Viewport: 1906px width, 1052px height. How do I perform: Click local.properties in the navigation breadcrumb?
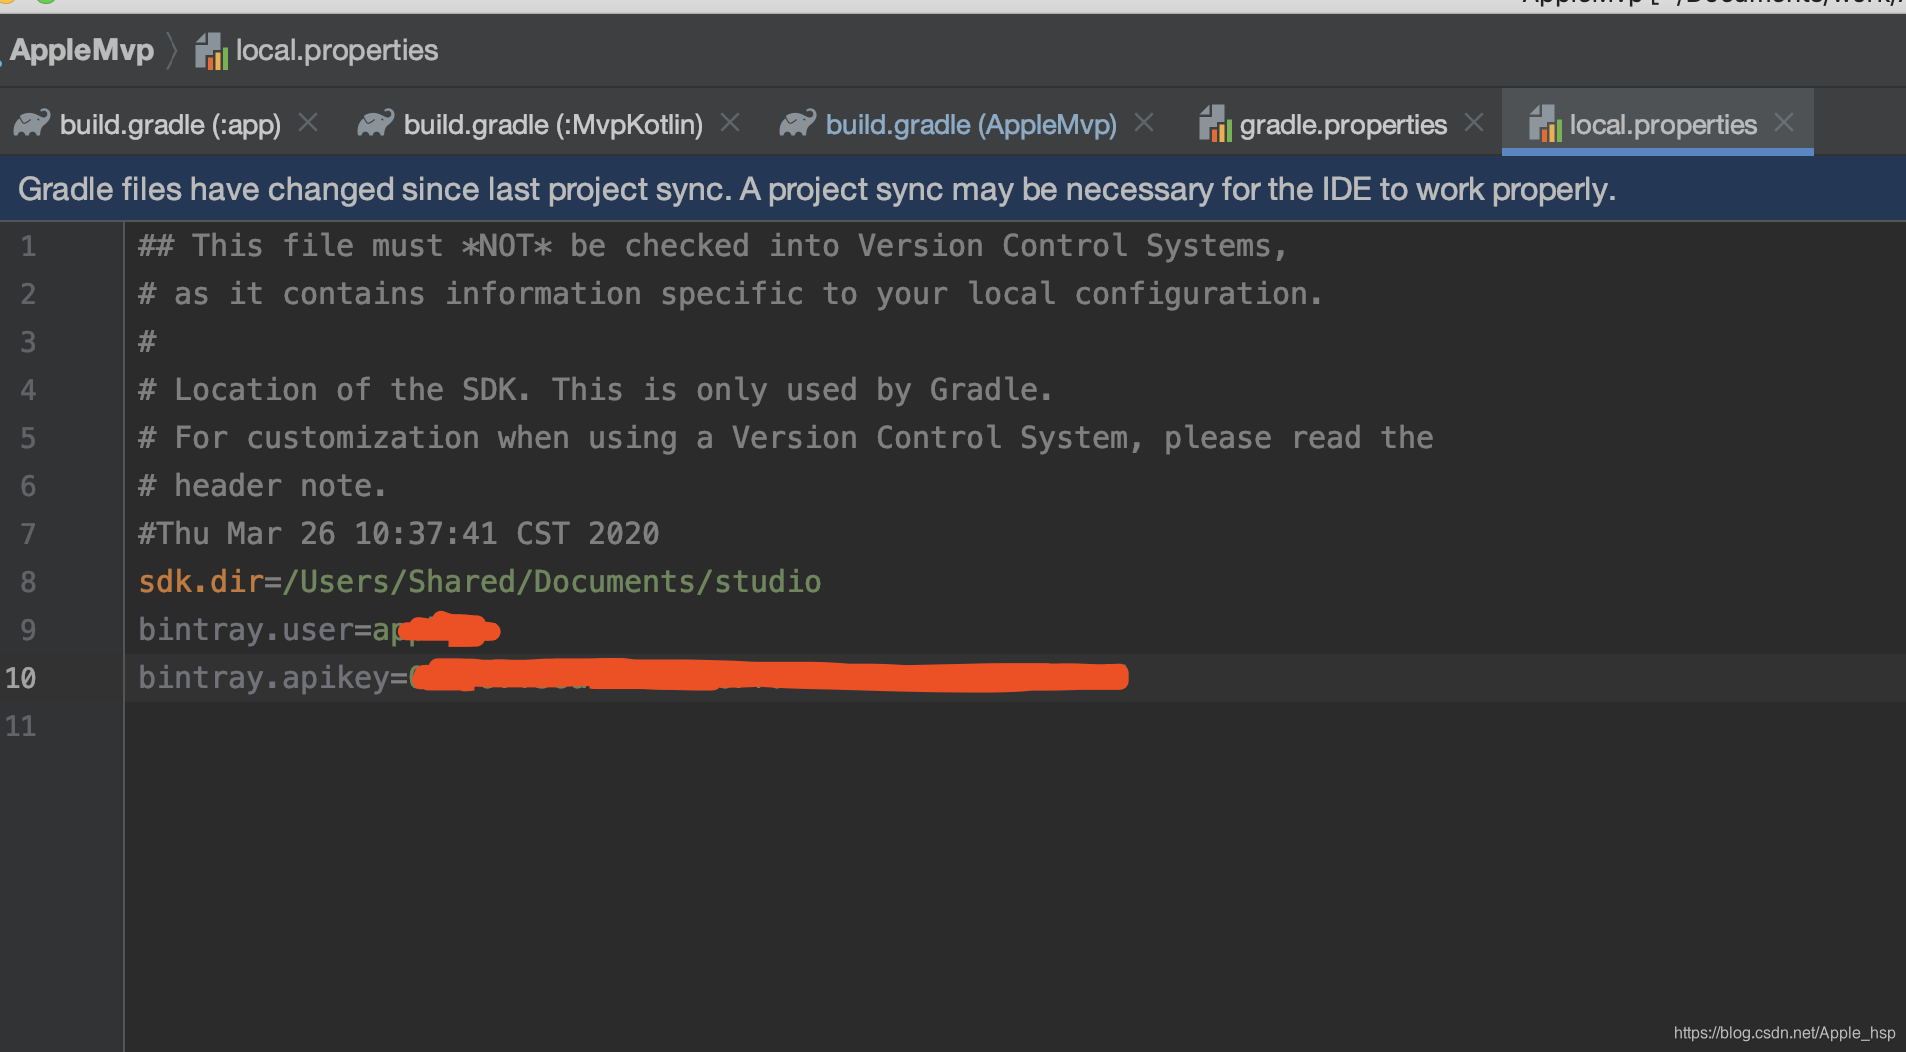click(337, 50)
